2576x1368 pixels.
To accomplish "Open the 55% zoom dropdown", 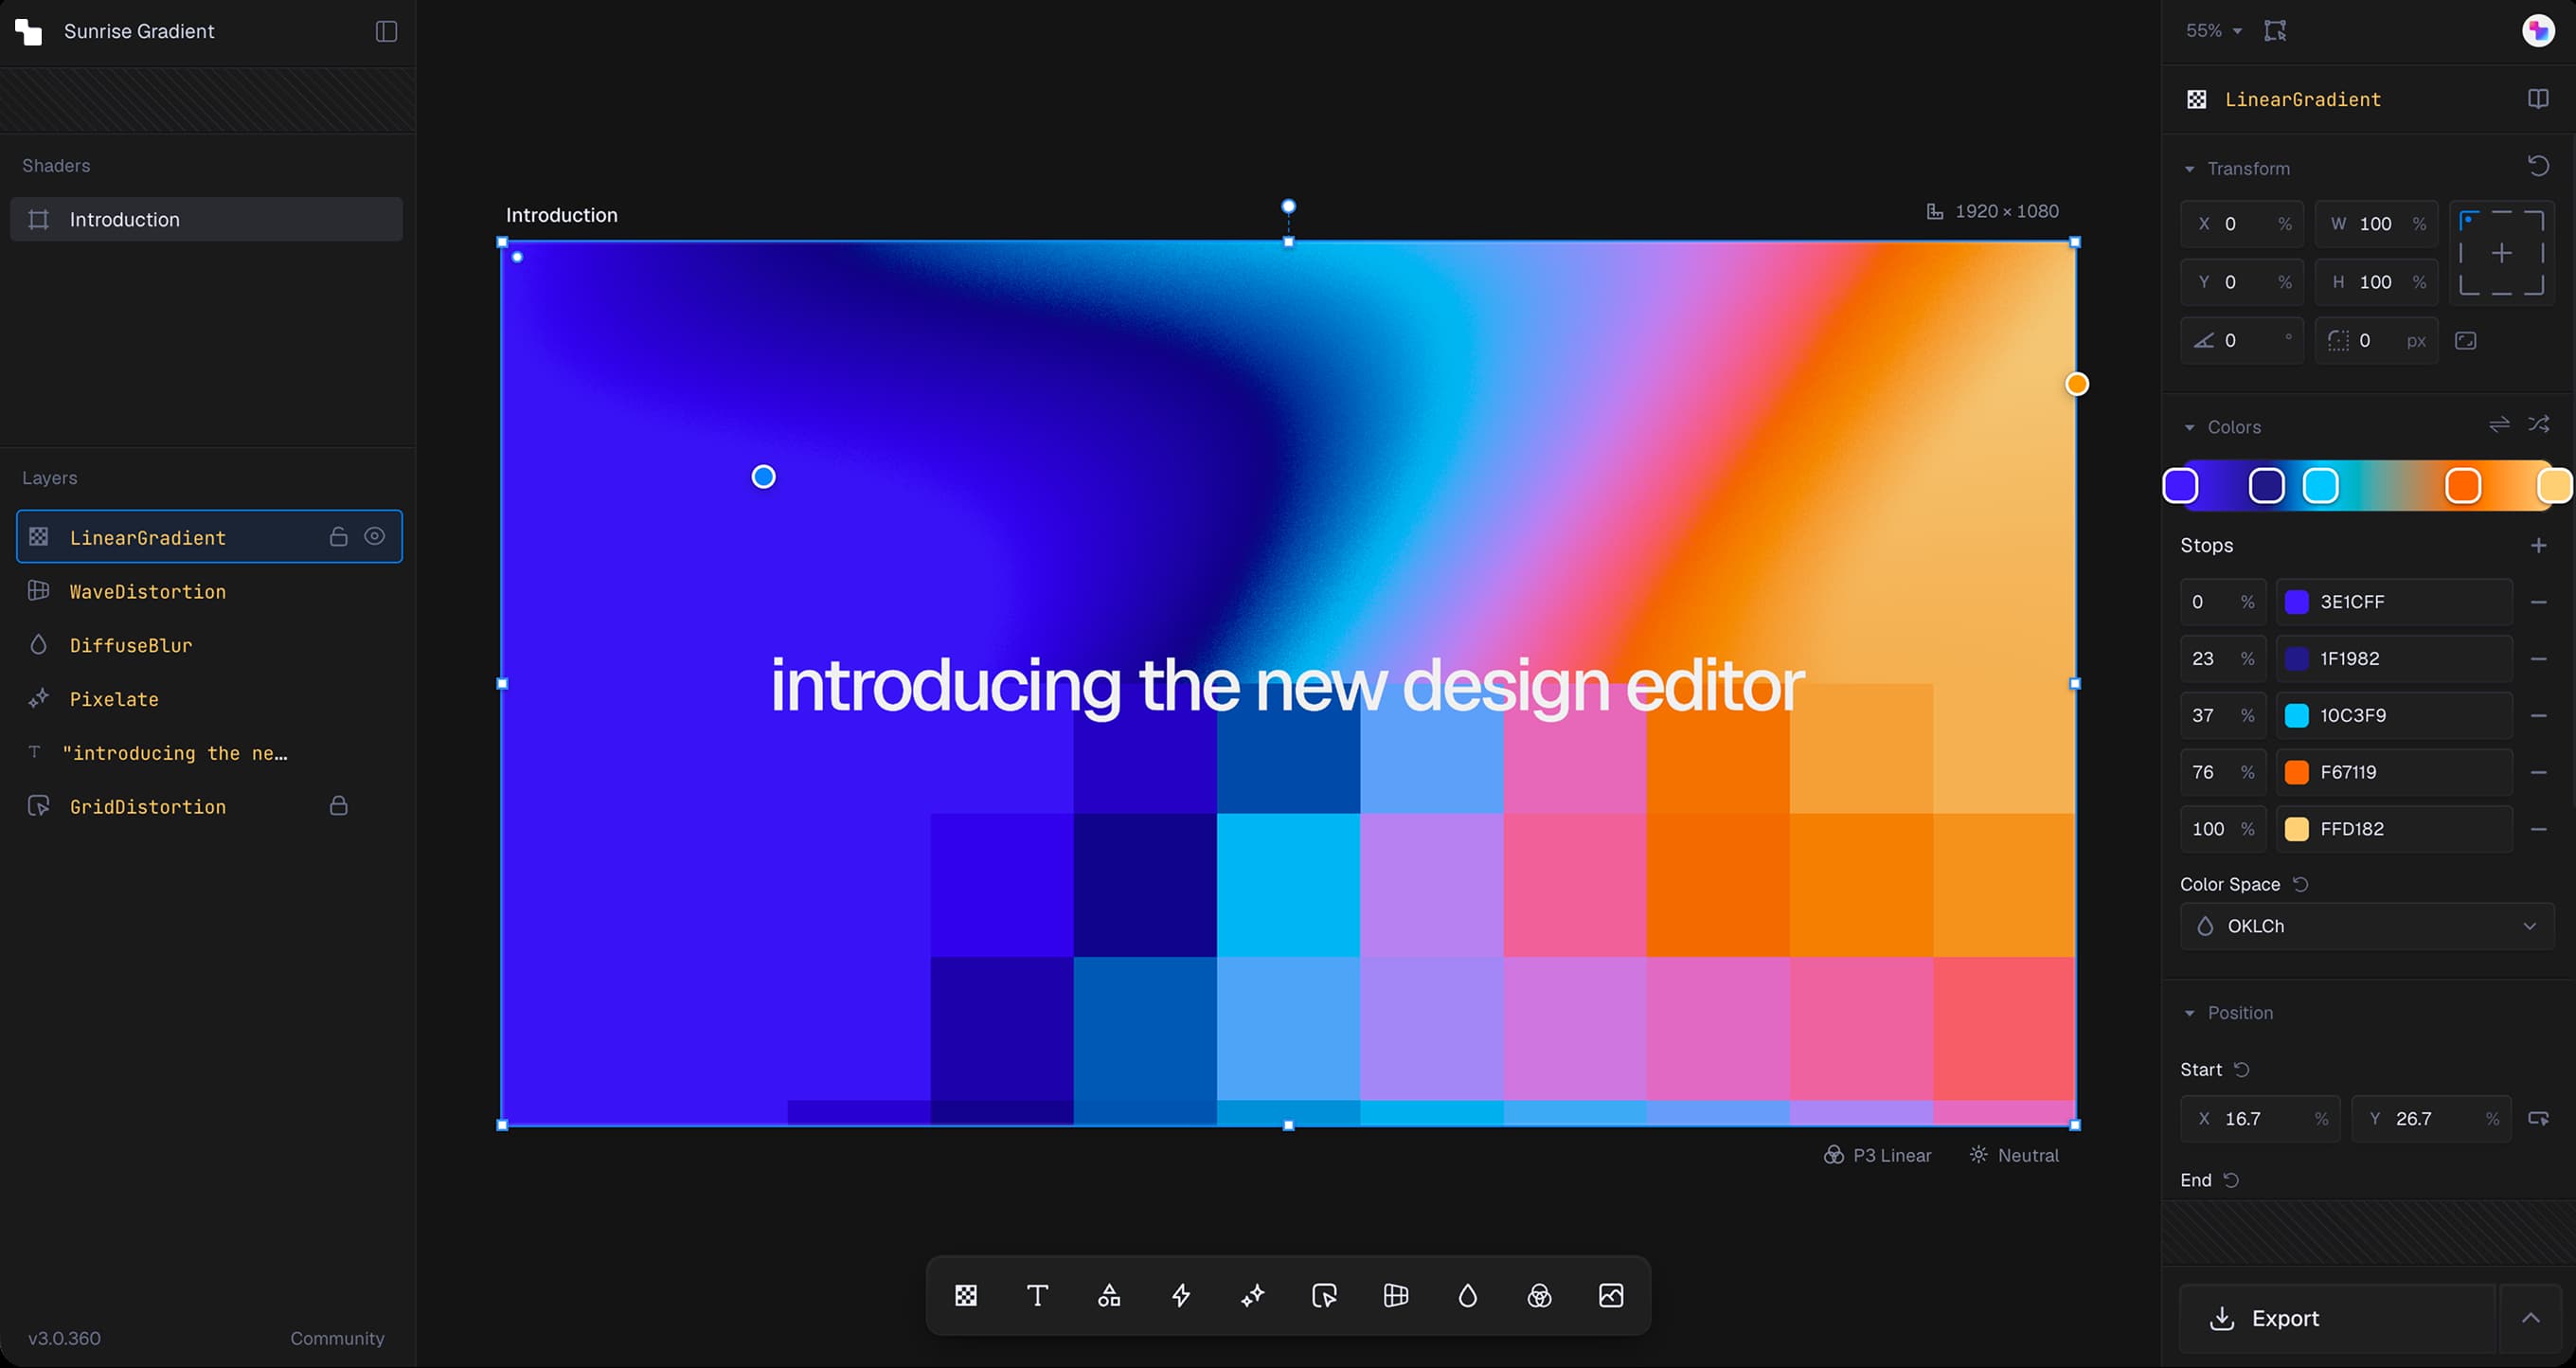I will [x=2213, y=31].
